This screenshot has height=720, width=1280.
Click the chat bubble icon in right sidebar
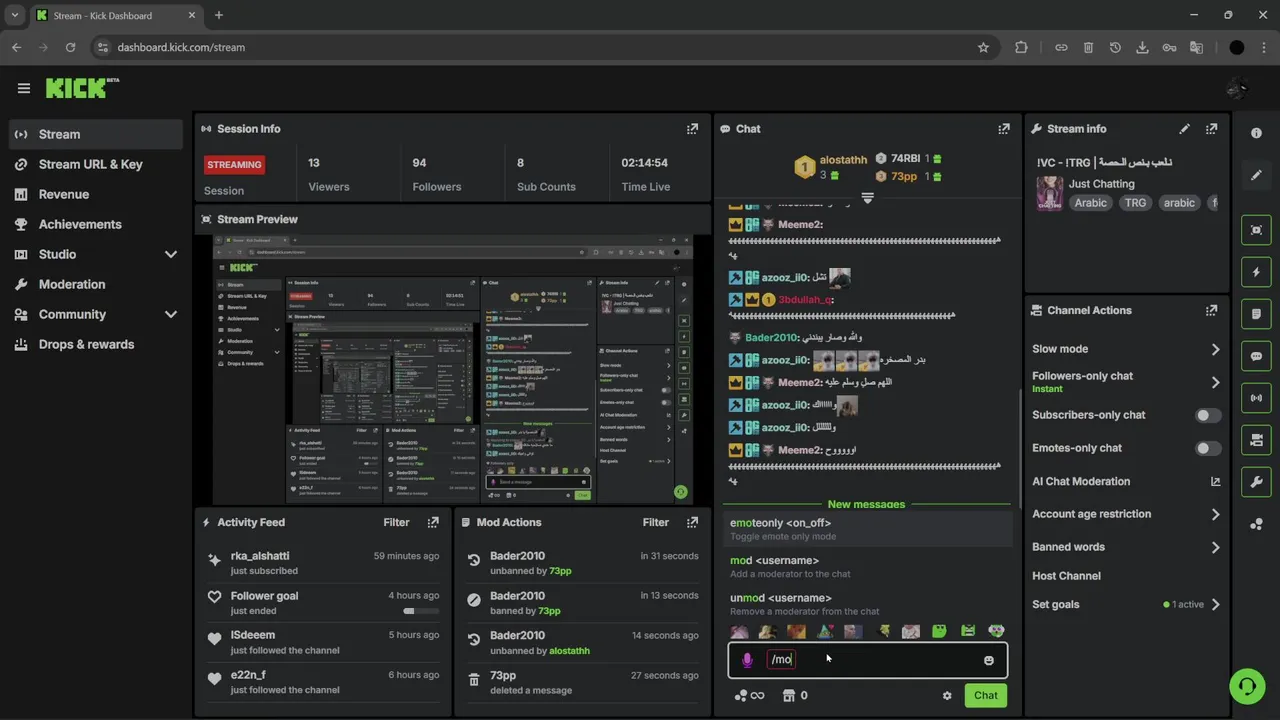pyautogui.click(x=1257, y=356)
